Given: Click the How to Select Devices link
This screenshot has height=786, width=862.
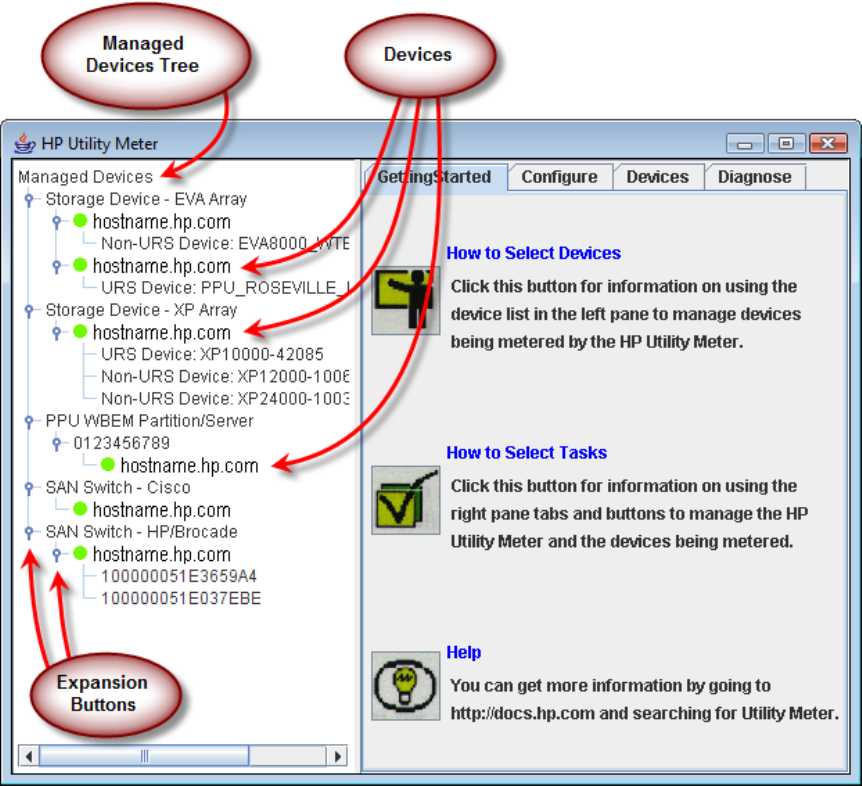Looking at the screenshot, I should tap(533, 253).
